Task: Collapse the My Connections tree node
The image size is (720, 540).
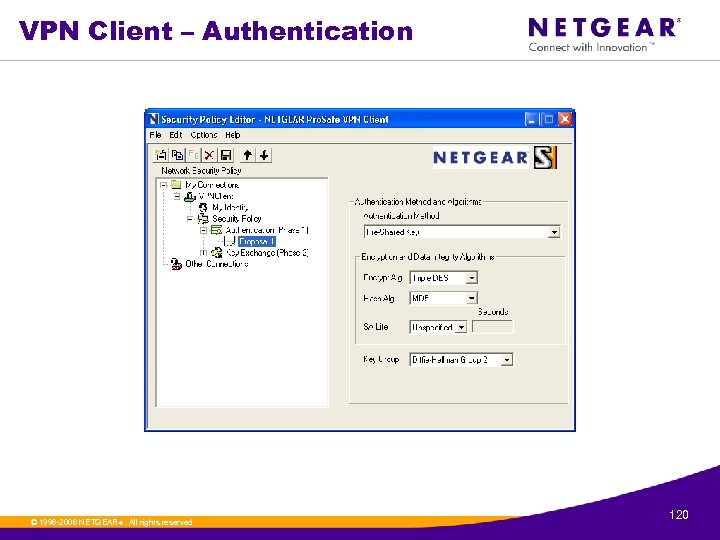Action: [x=163, y=185]
